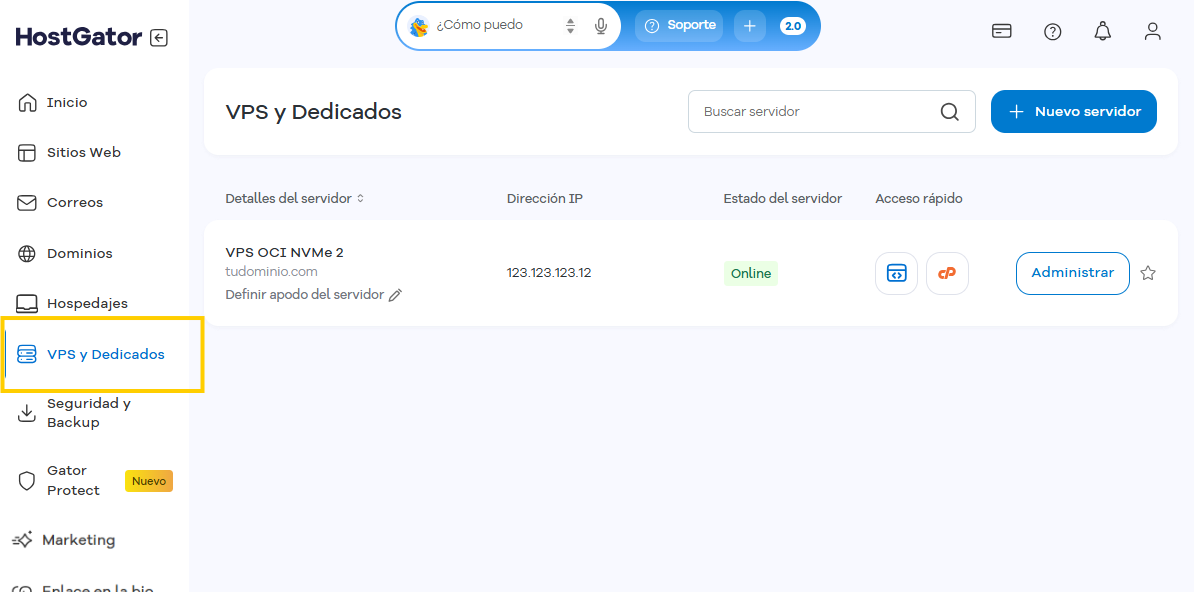Click the IP address 123.123.123.12
The width and height of the screenshot is (1194, 592).
(549, 273)
